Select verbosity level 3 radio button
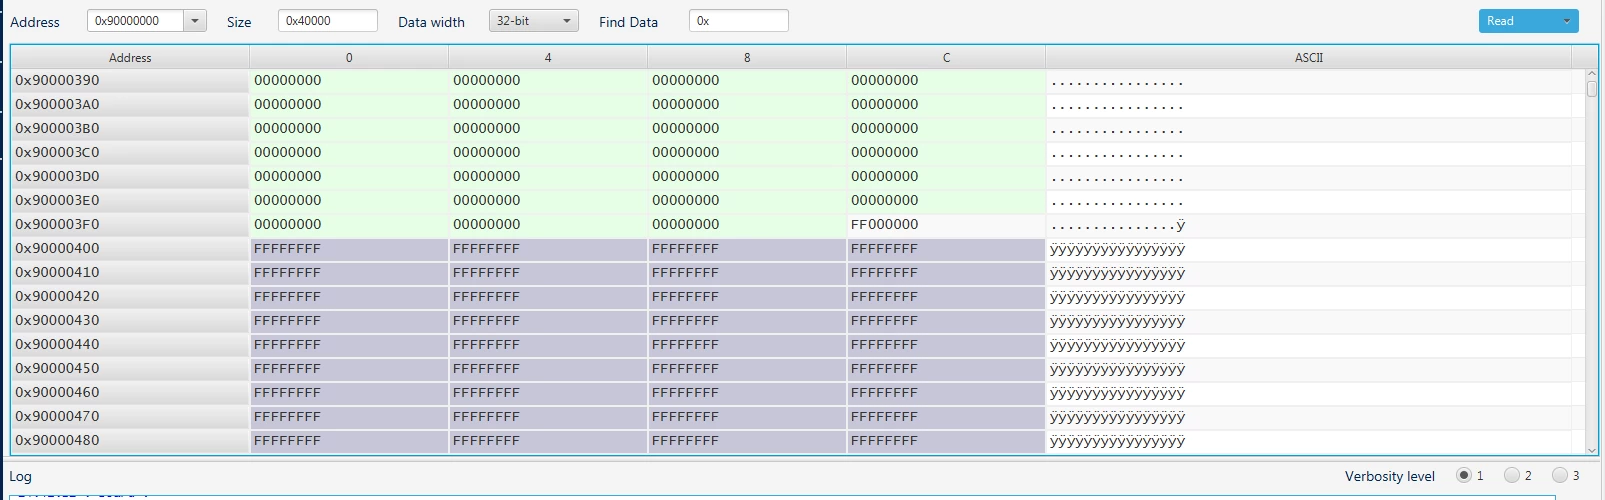Viewport: 1605px width, 500px height. coord(1560,475)
